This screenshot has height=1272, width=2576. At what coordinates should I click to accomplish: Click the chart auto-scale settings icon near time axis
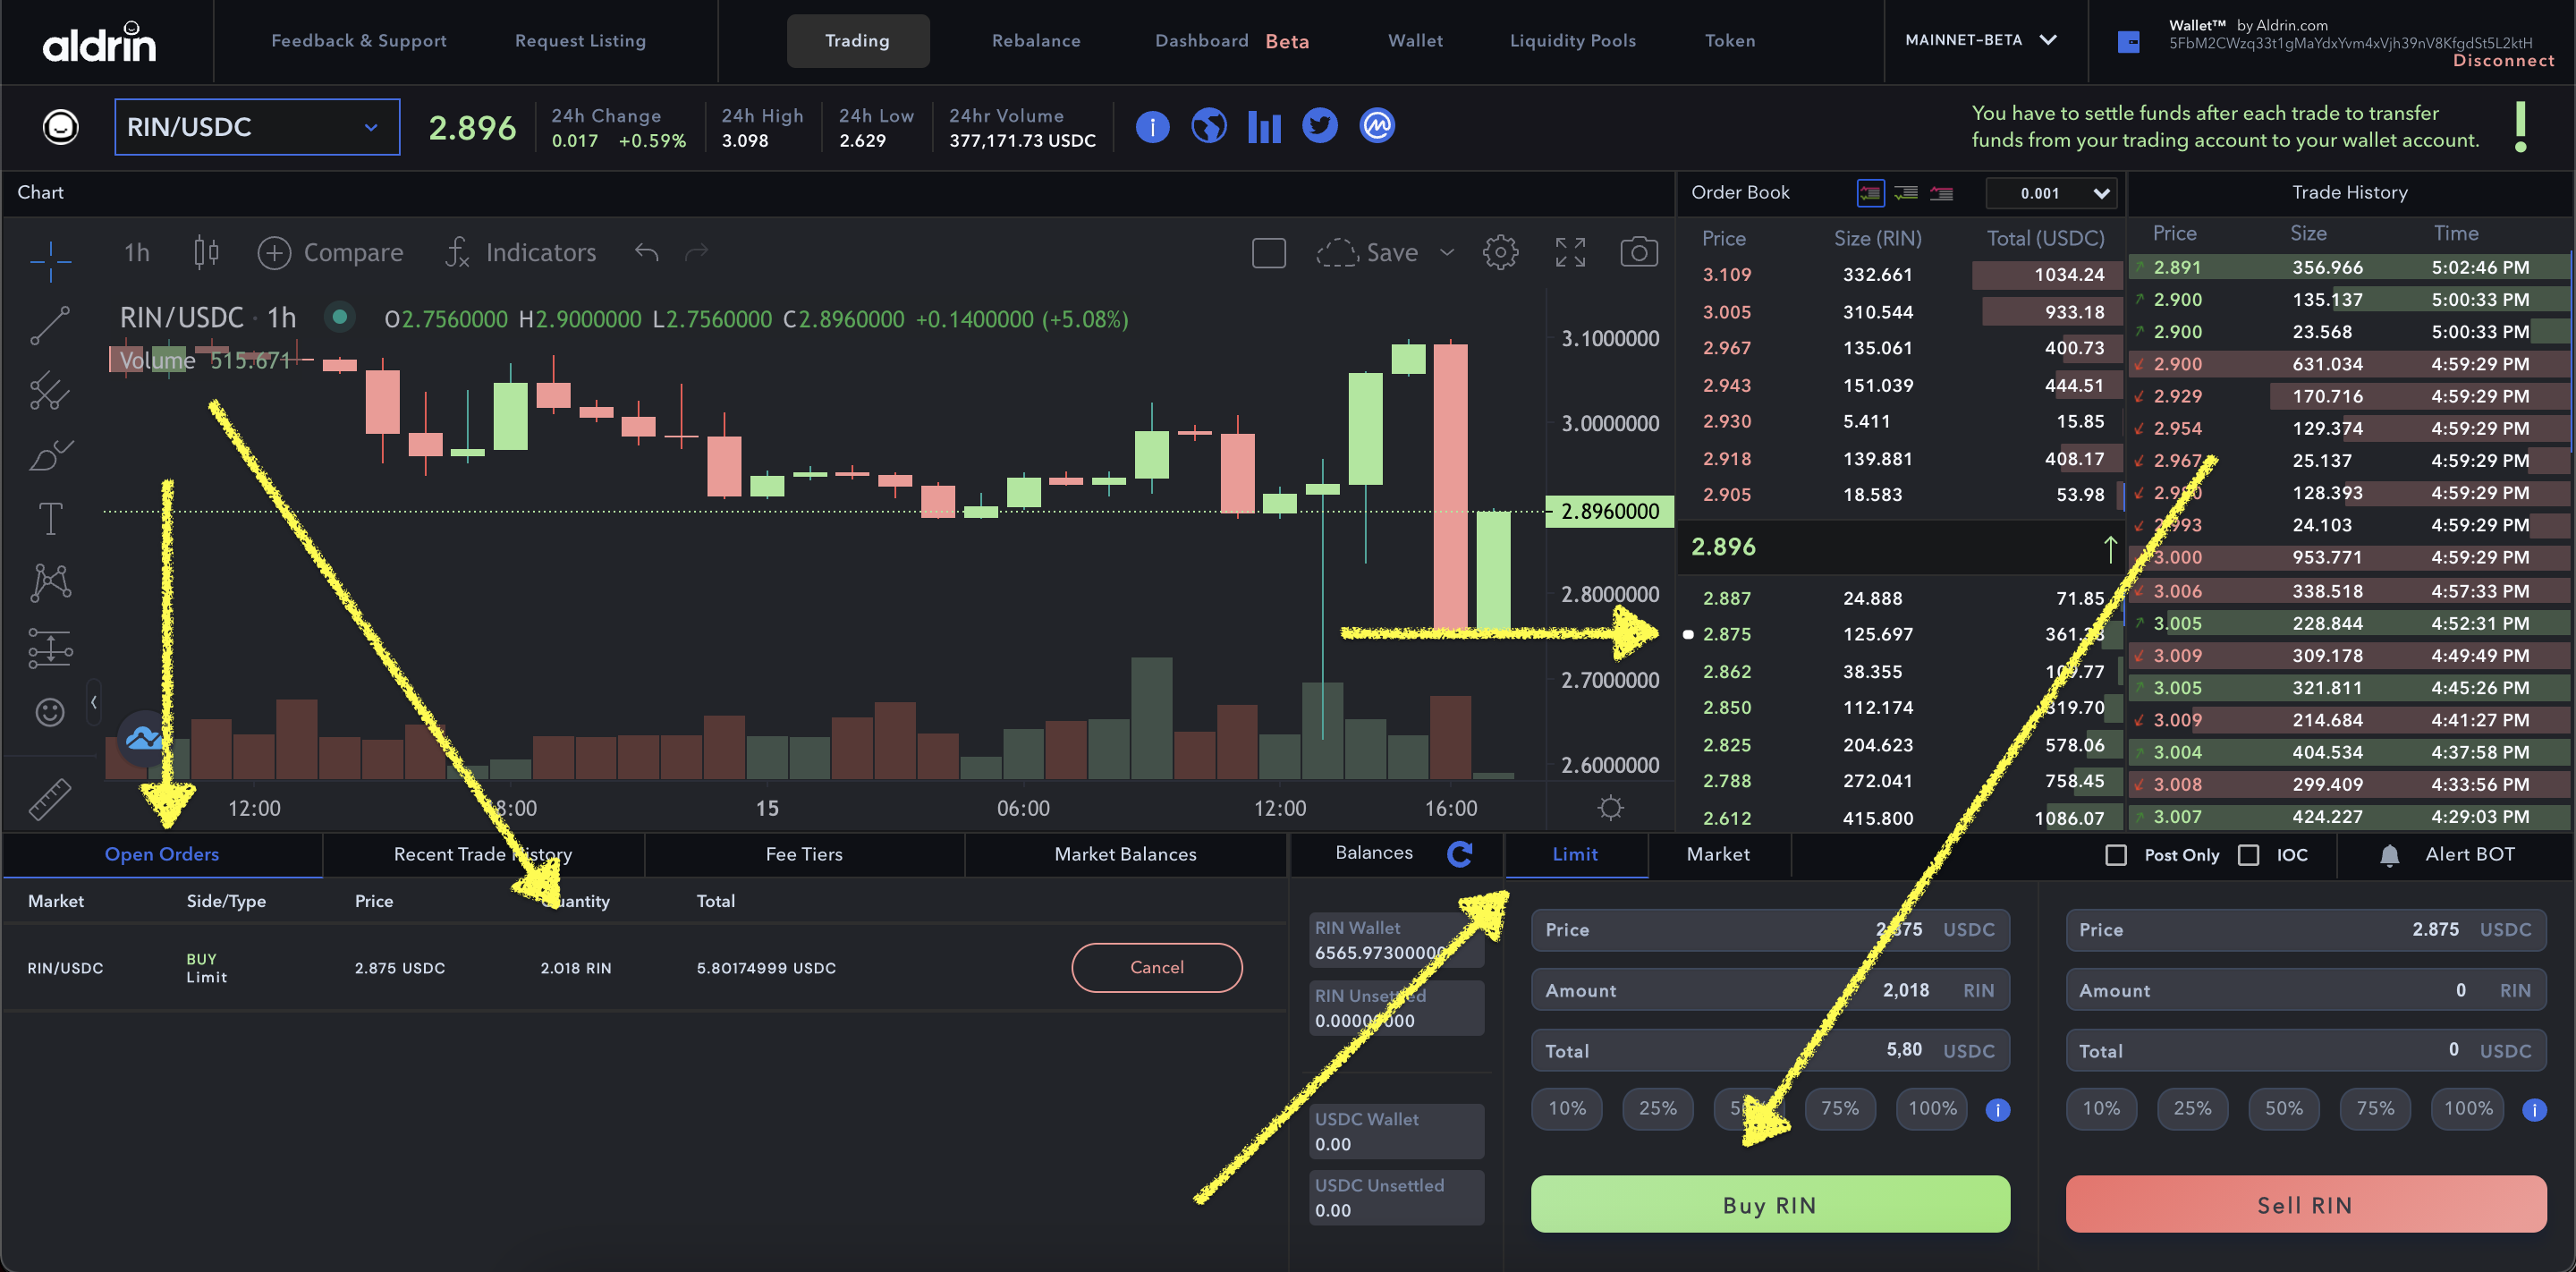click(x=1610, y=808)
